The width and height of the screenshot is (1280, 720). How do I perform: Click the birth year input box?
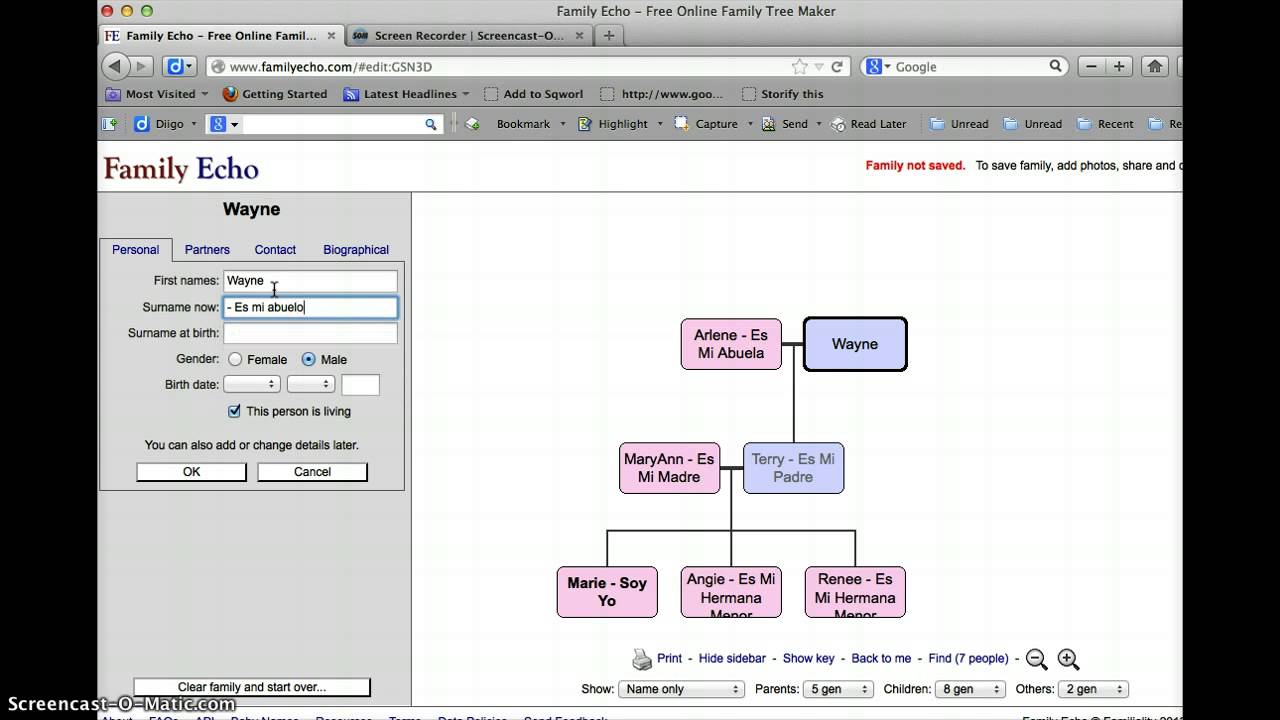point(360,384)
